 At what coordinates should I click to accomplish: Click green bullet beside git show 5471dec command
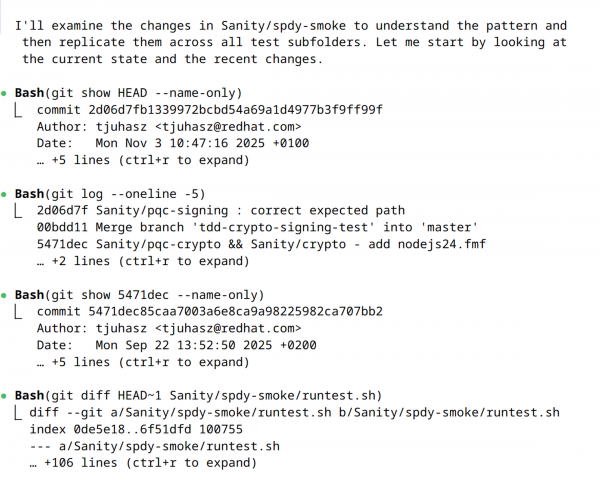pyautogui.click(x=7, y=295)
